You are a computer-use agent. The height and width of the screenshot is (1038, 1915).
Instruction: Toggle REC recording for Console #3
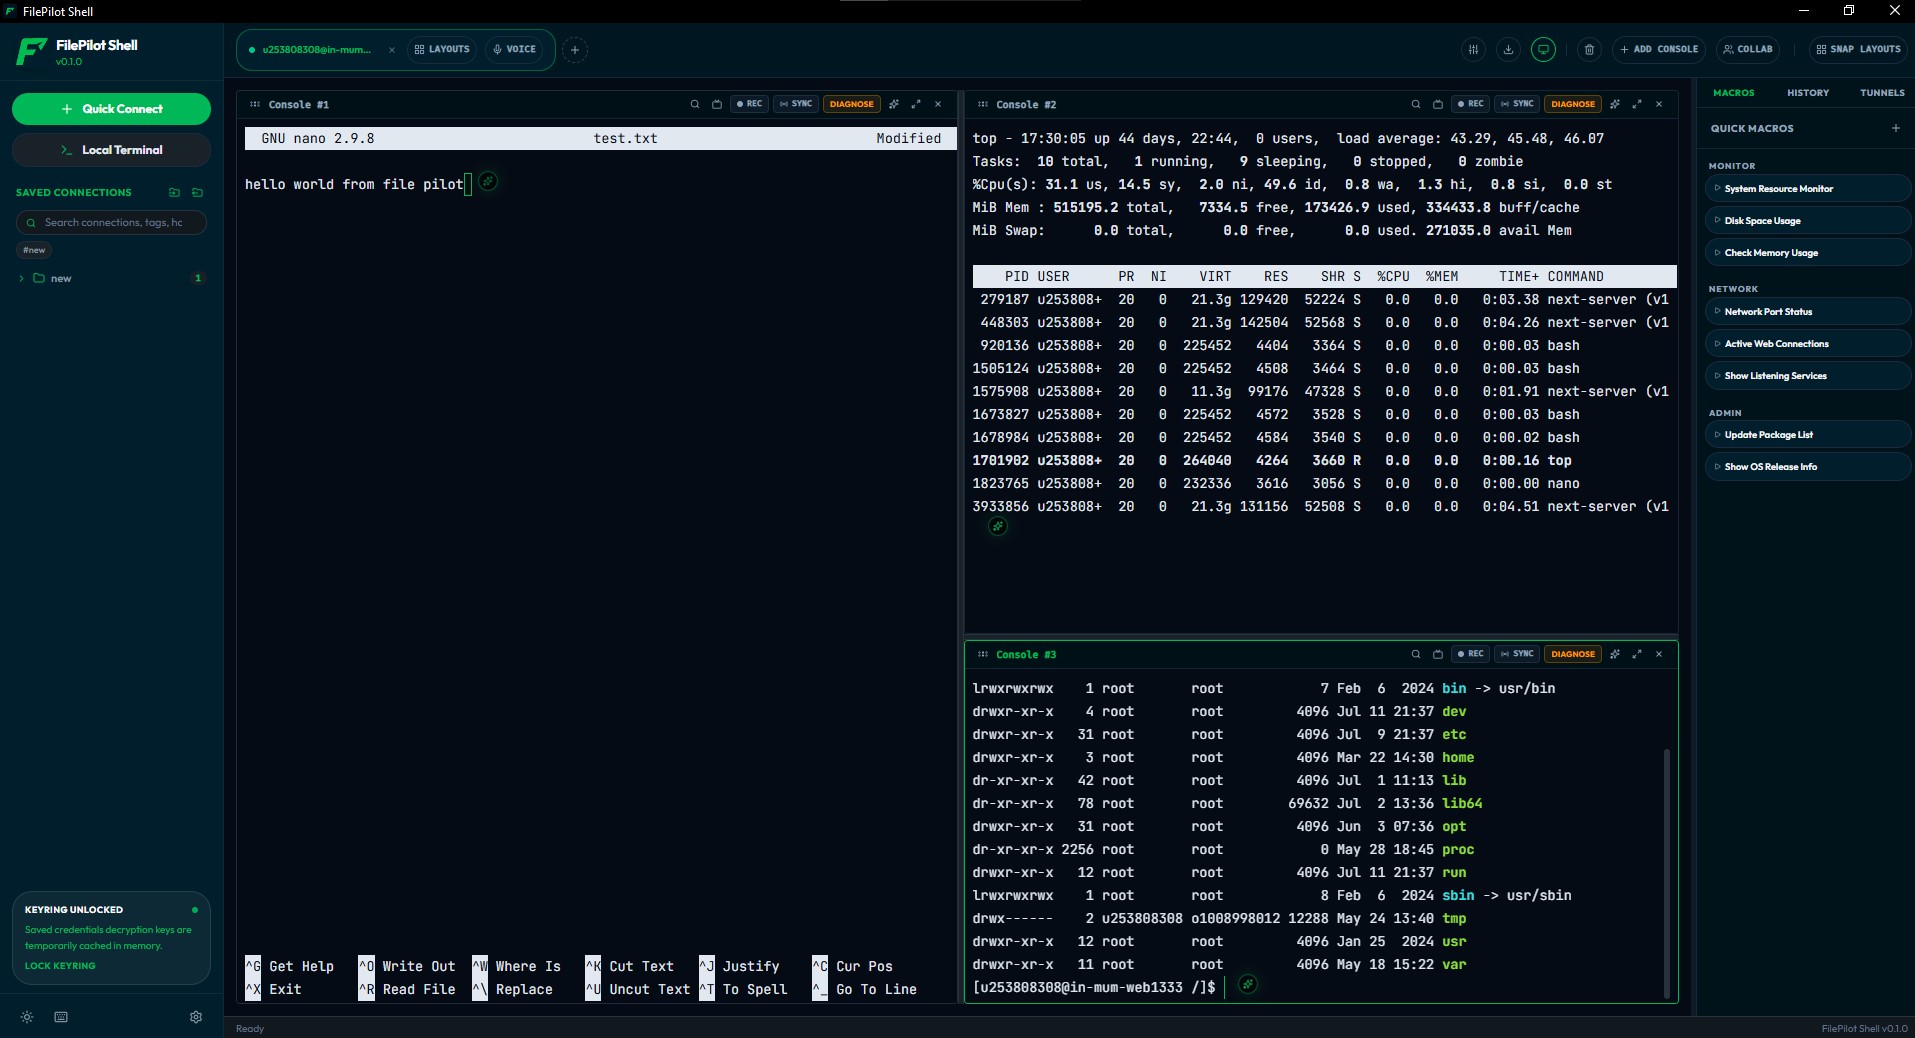point(1470,654)
